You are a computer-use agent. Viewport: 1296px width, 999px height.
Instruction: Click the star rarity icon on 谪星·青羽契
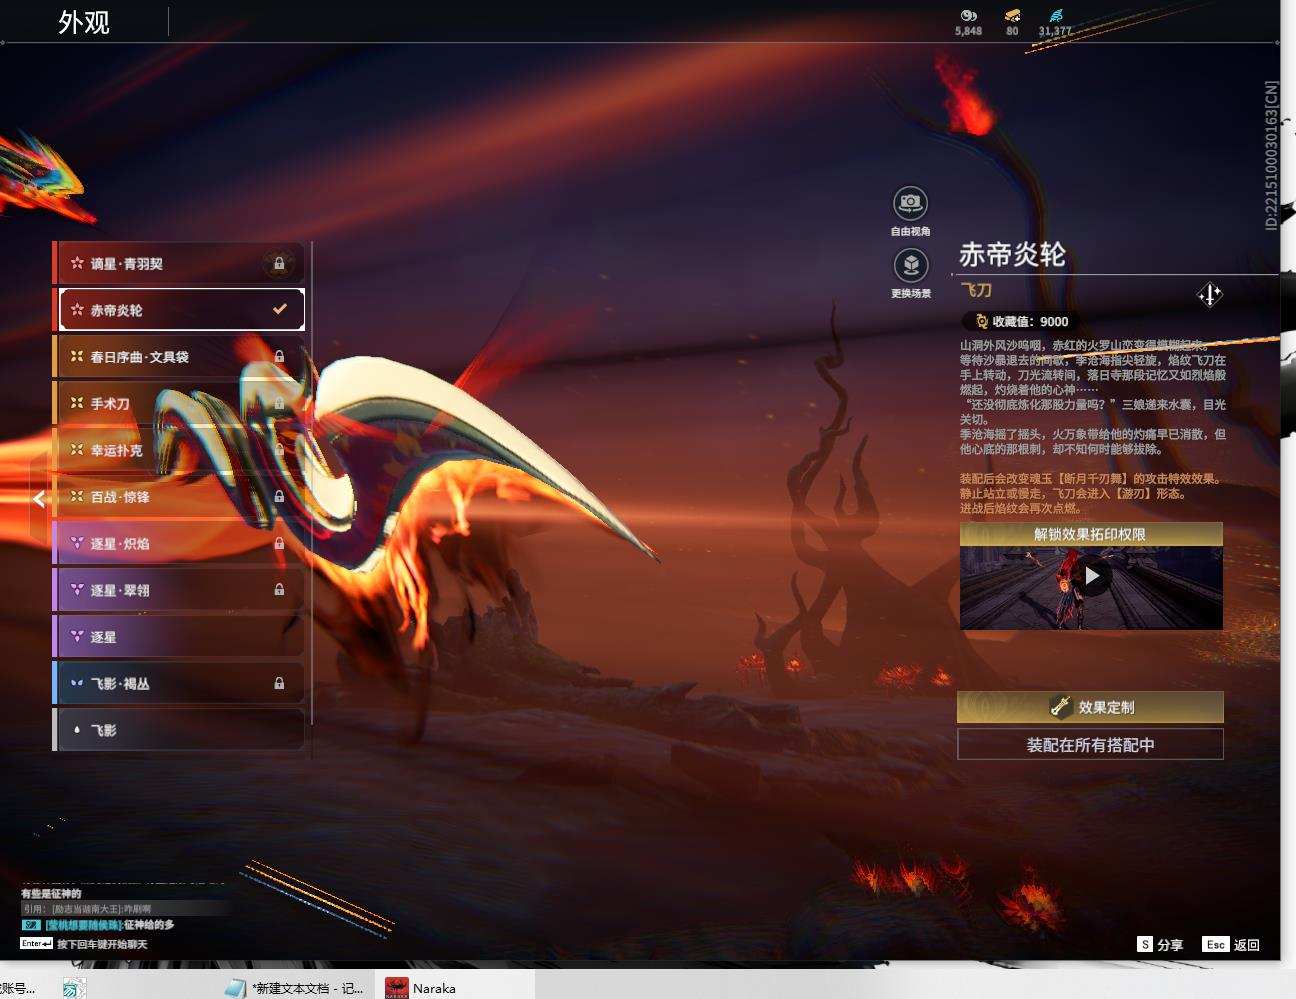[x=77, y=263]
